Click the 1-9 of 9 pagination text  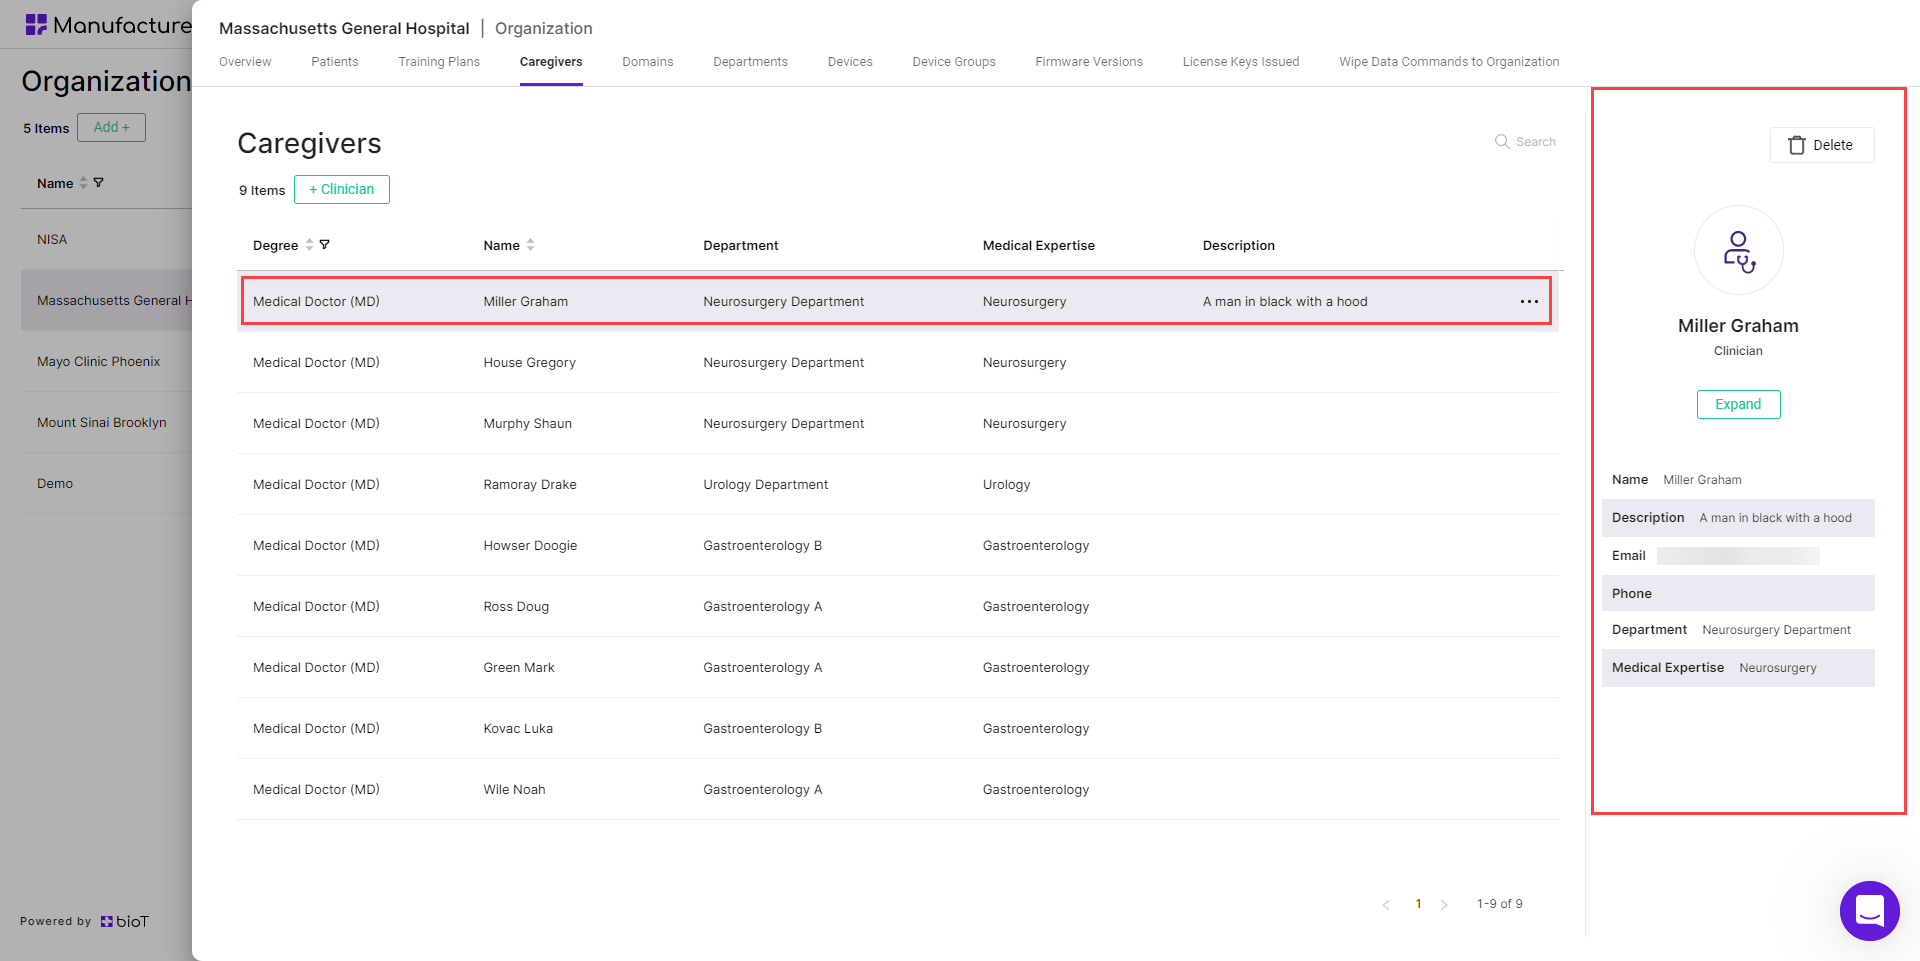(1500, 904)
